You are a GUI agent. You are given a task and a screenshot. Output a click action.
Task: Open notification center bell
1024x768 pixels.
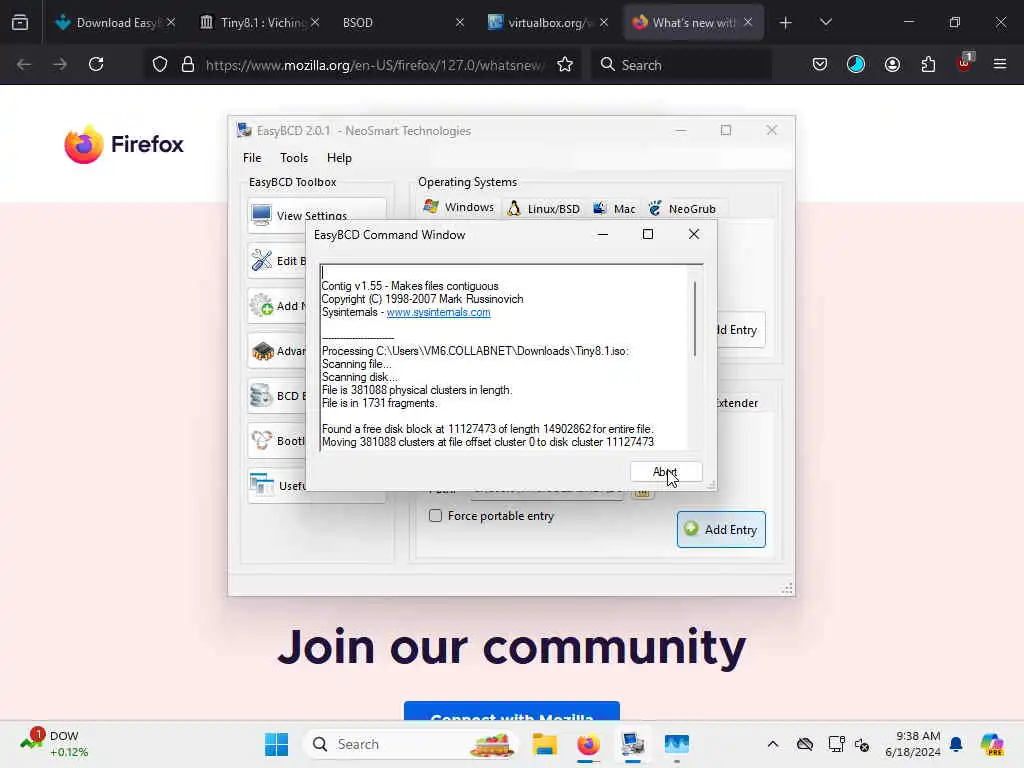click(956, 744)
